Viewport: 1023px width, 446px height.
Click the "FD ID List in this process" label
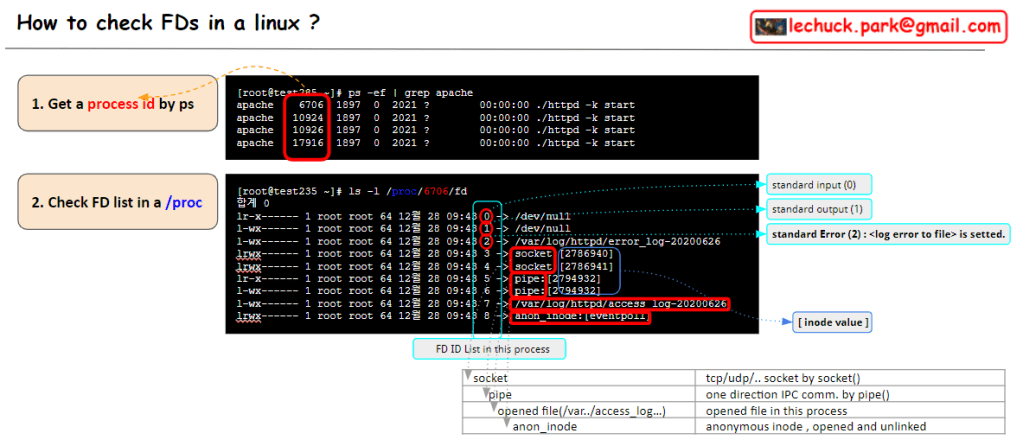click(x=489, y=348)
